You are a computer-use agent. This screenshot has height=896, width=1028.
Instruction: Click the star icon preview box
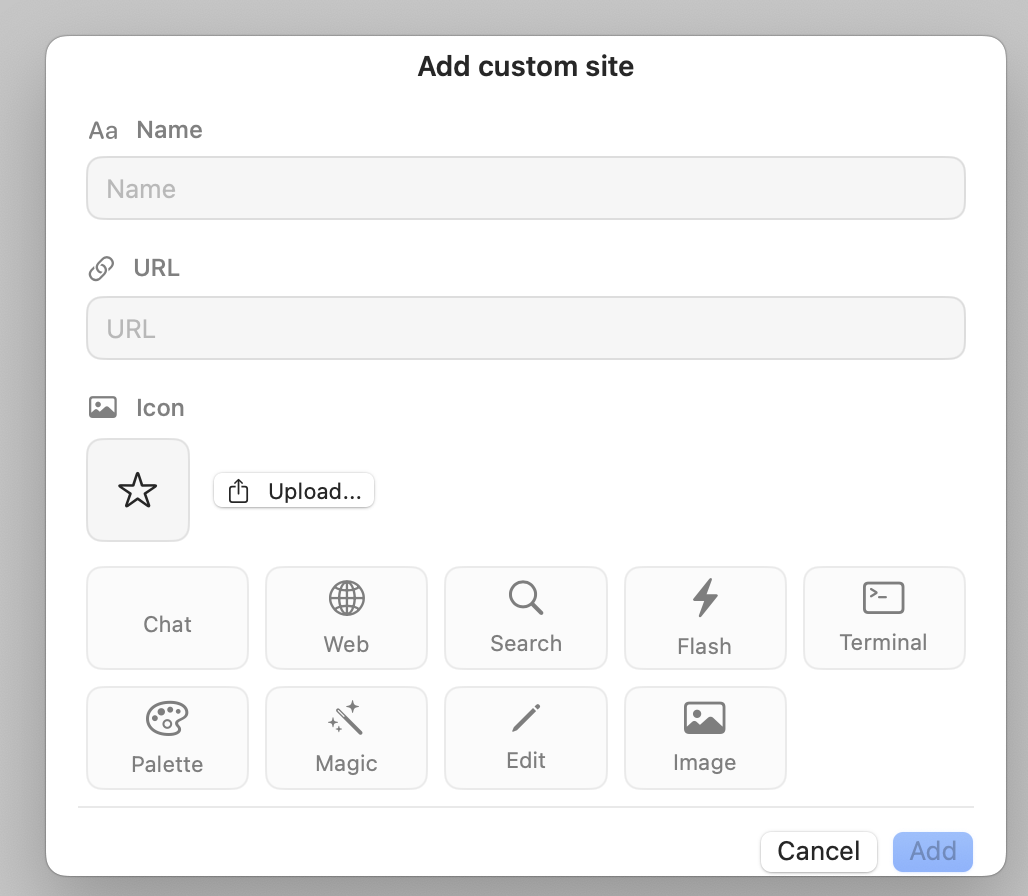[x=138, y=490]
